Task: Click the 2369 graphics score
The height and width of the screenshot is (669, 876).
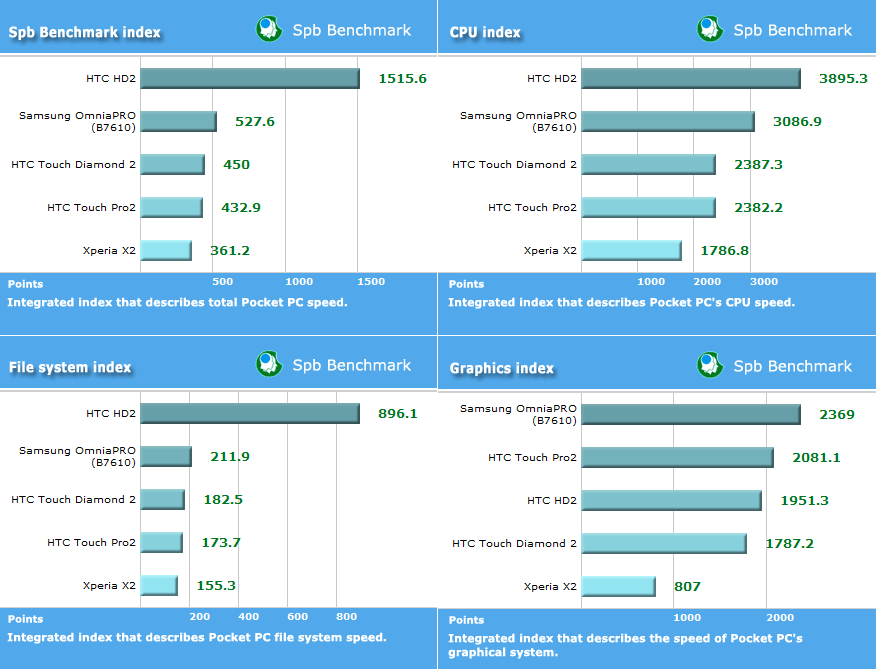Action: coord(837,415)
